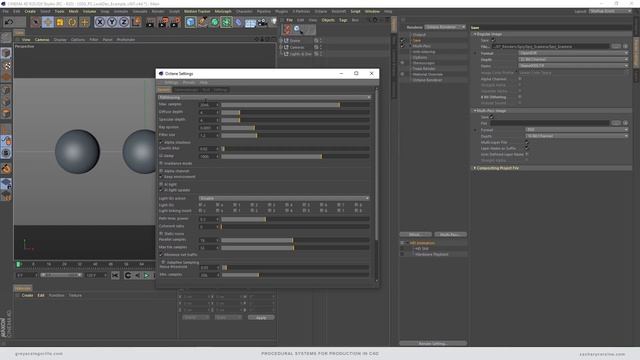Viewport: 640px width, 360px height.
Task: Open the Light IDs action dropdown
Action: [284, 198]
